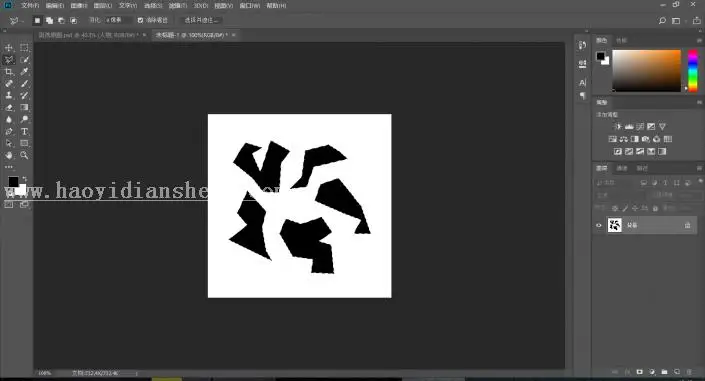Select the Brush tool
The image size is (705, 381).
(24, 84)
